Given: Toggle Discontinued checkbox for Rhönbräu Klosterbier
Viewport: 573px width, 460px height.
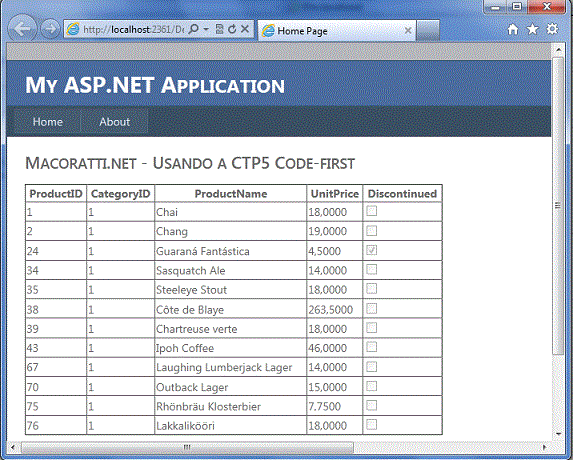Looking at the screenshot, I should [372, 405].
